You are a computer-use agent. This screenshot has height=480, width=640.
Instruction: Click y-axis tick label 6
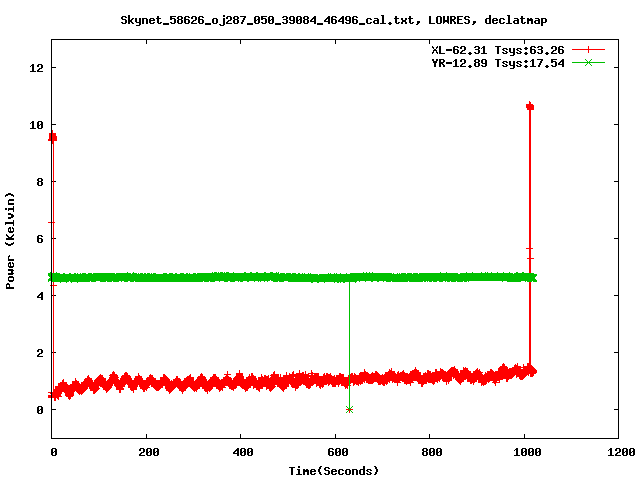coord(40,239)
